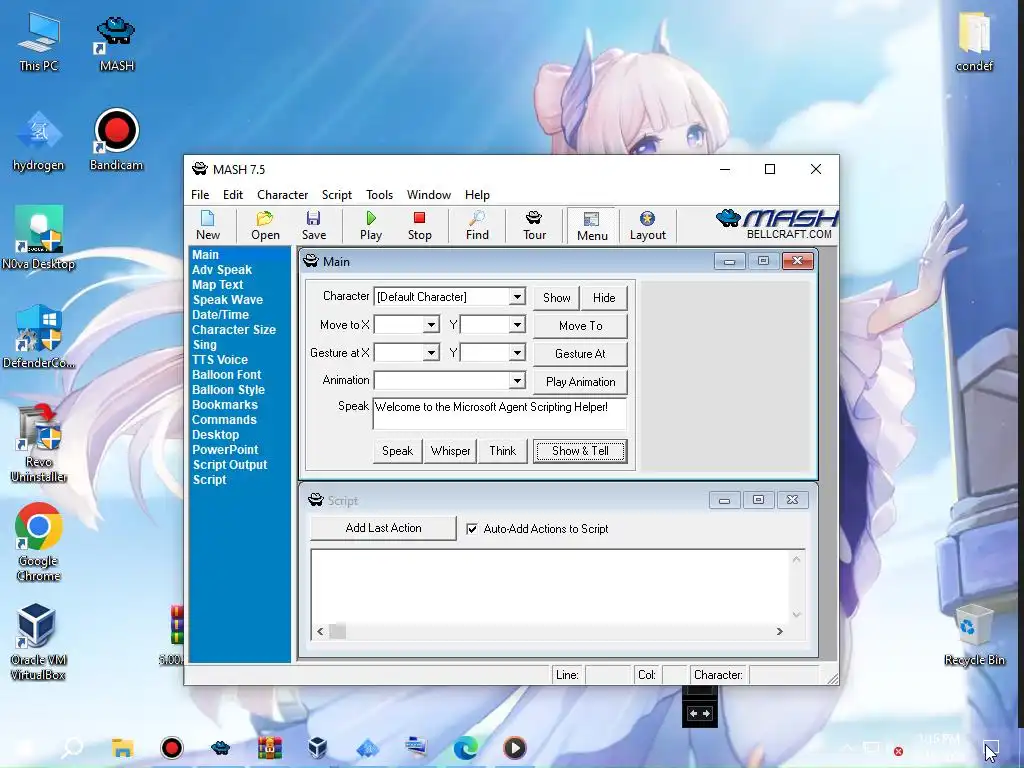Select Adv Speak in the sidebar
Viewport: 1024px width, 768px height.
tap(221, 270)
